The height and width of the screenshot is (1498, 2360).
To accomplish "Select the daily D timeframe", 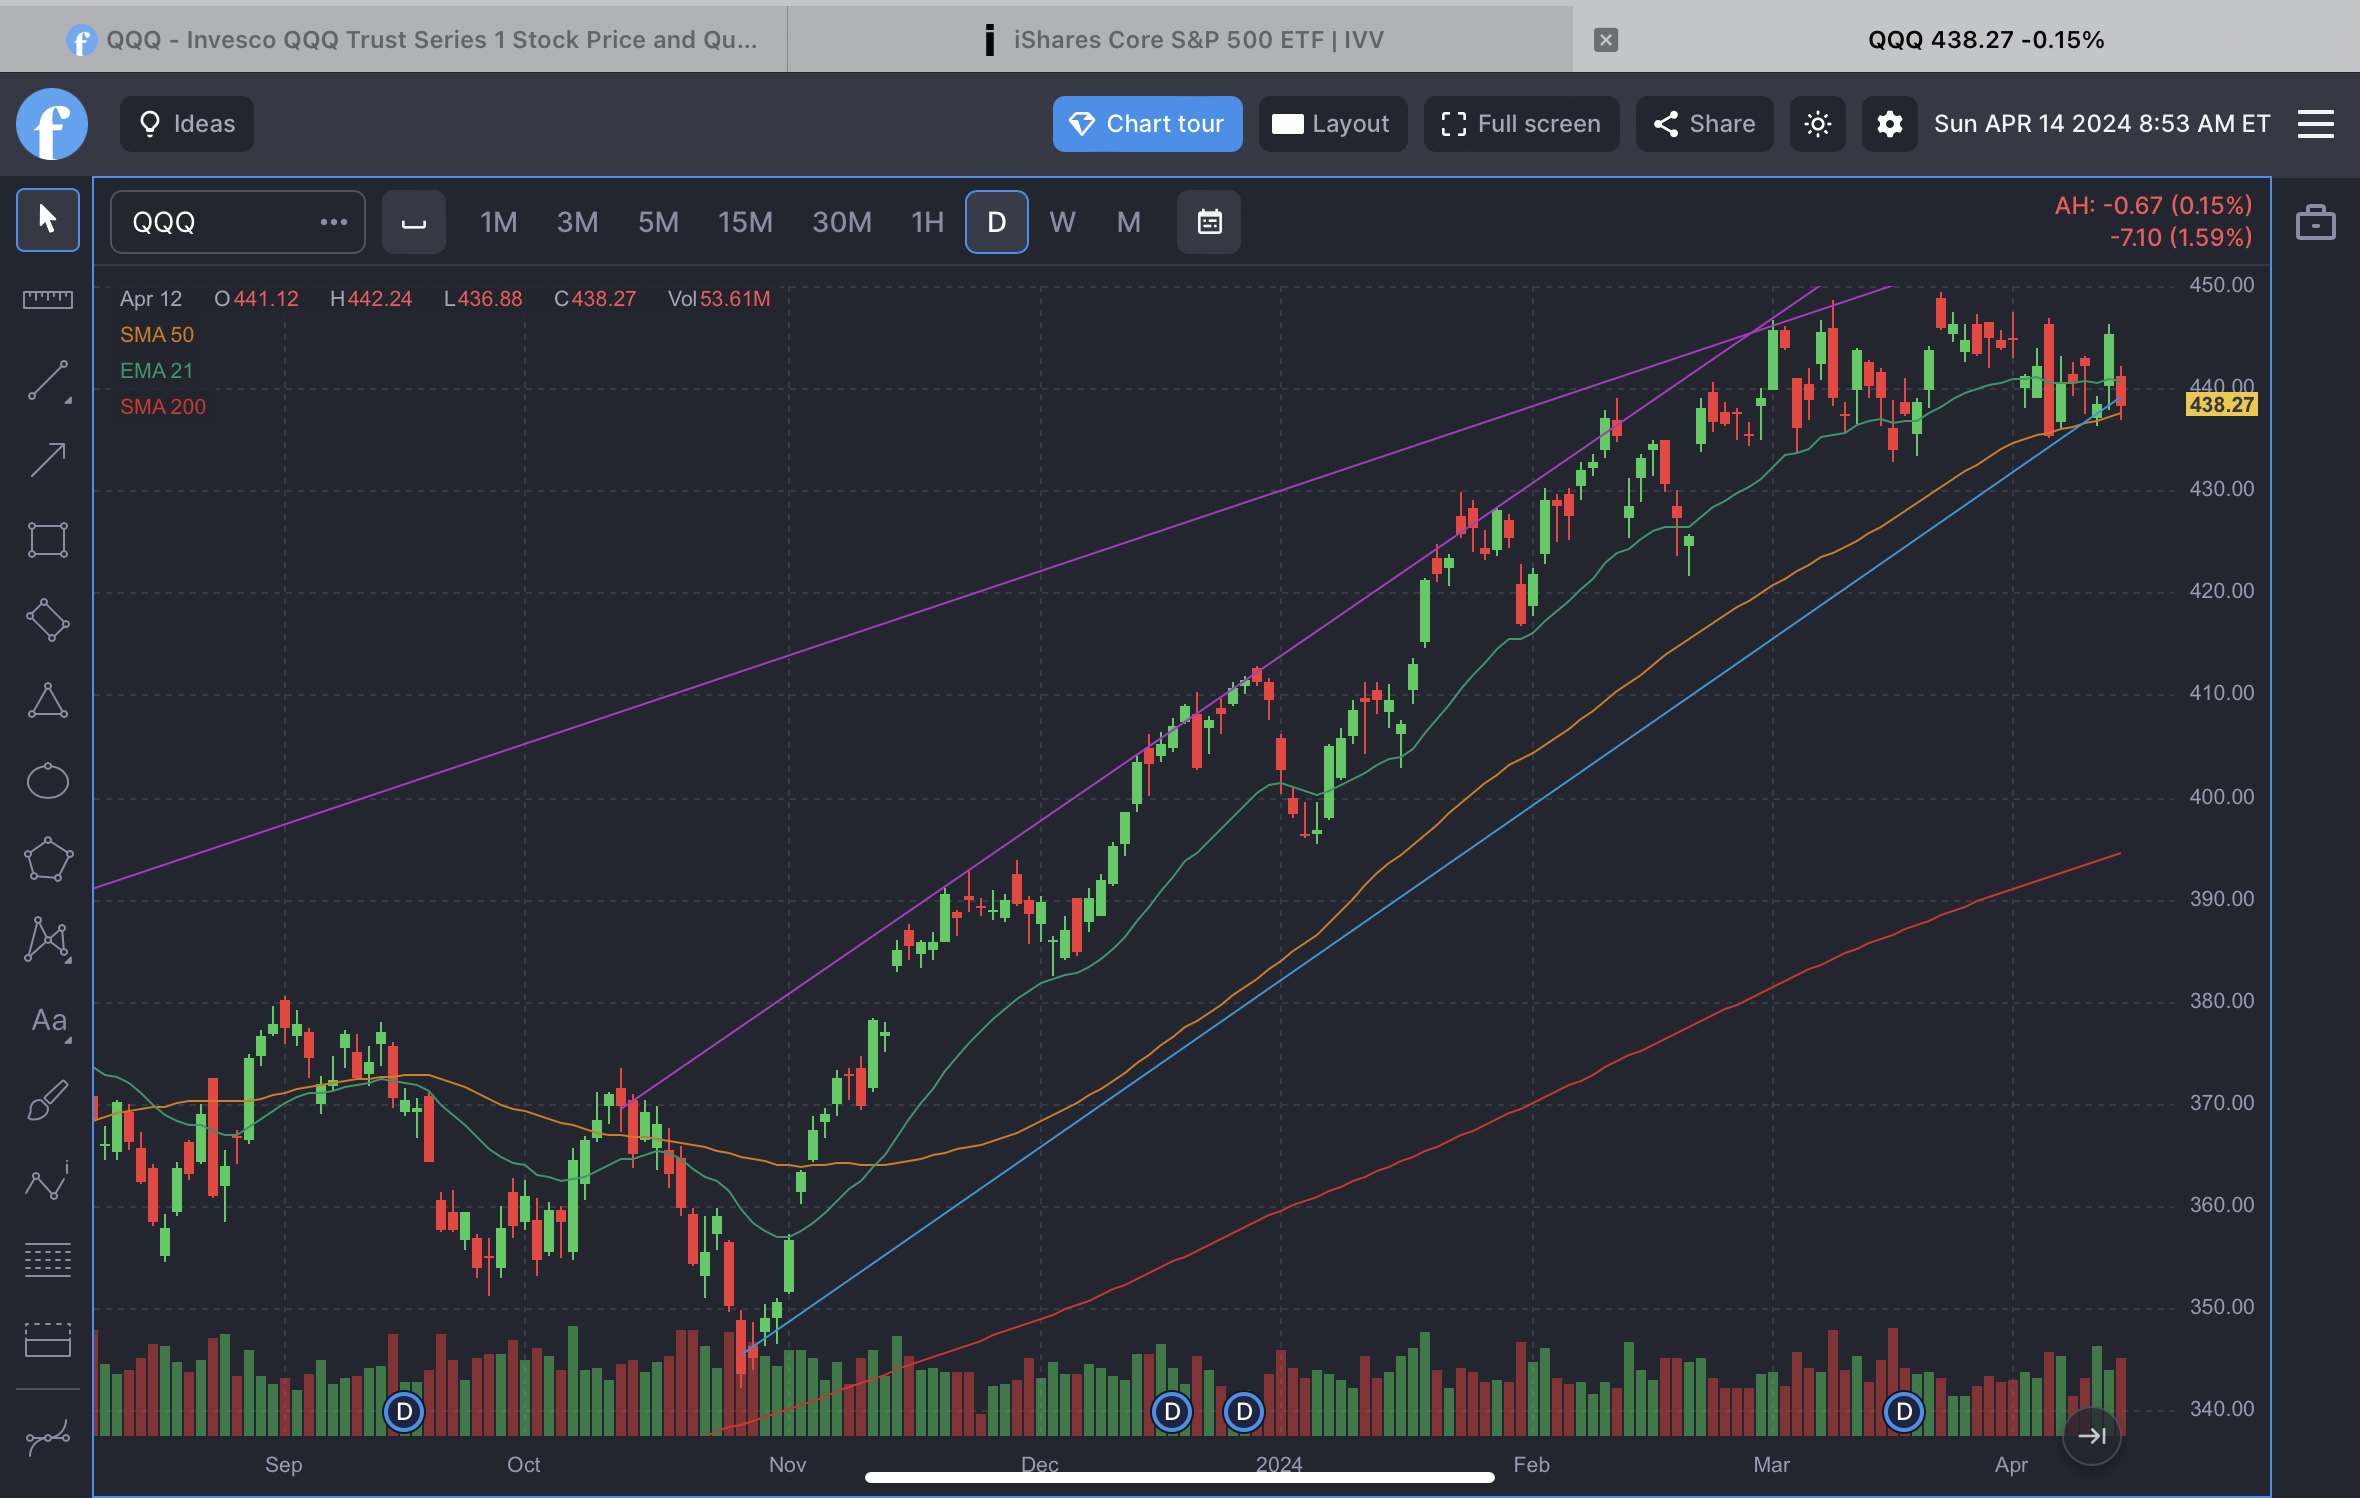I will tap(996, 222).
